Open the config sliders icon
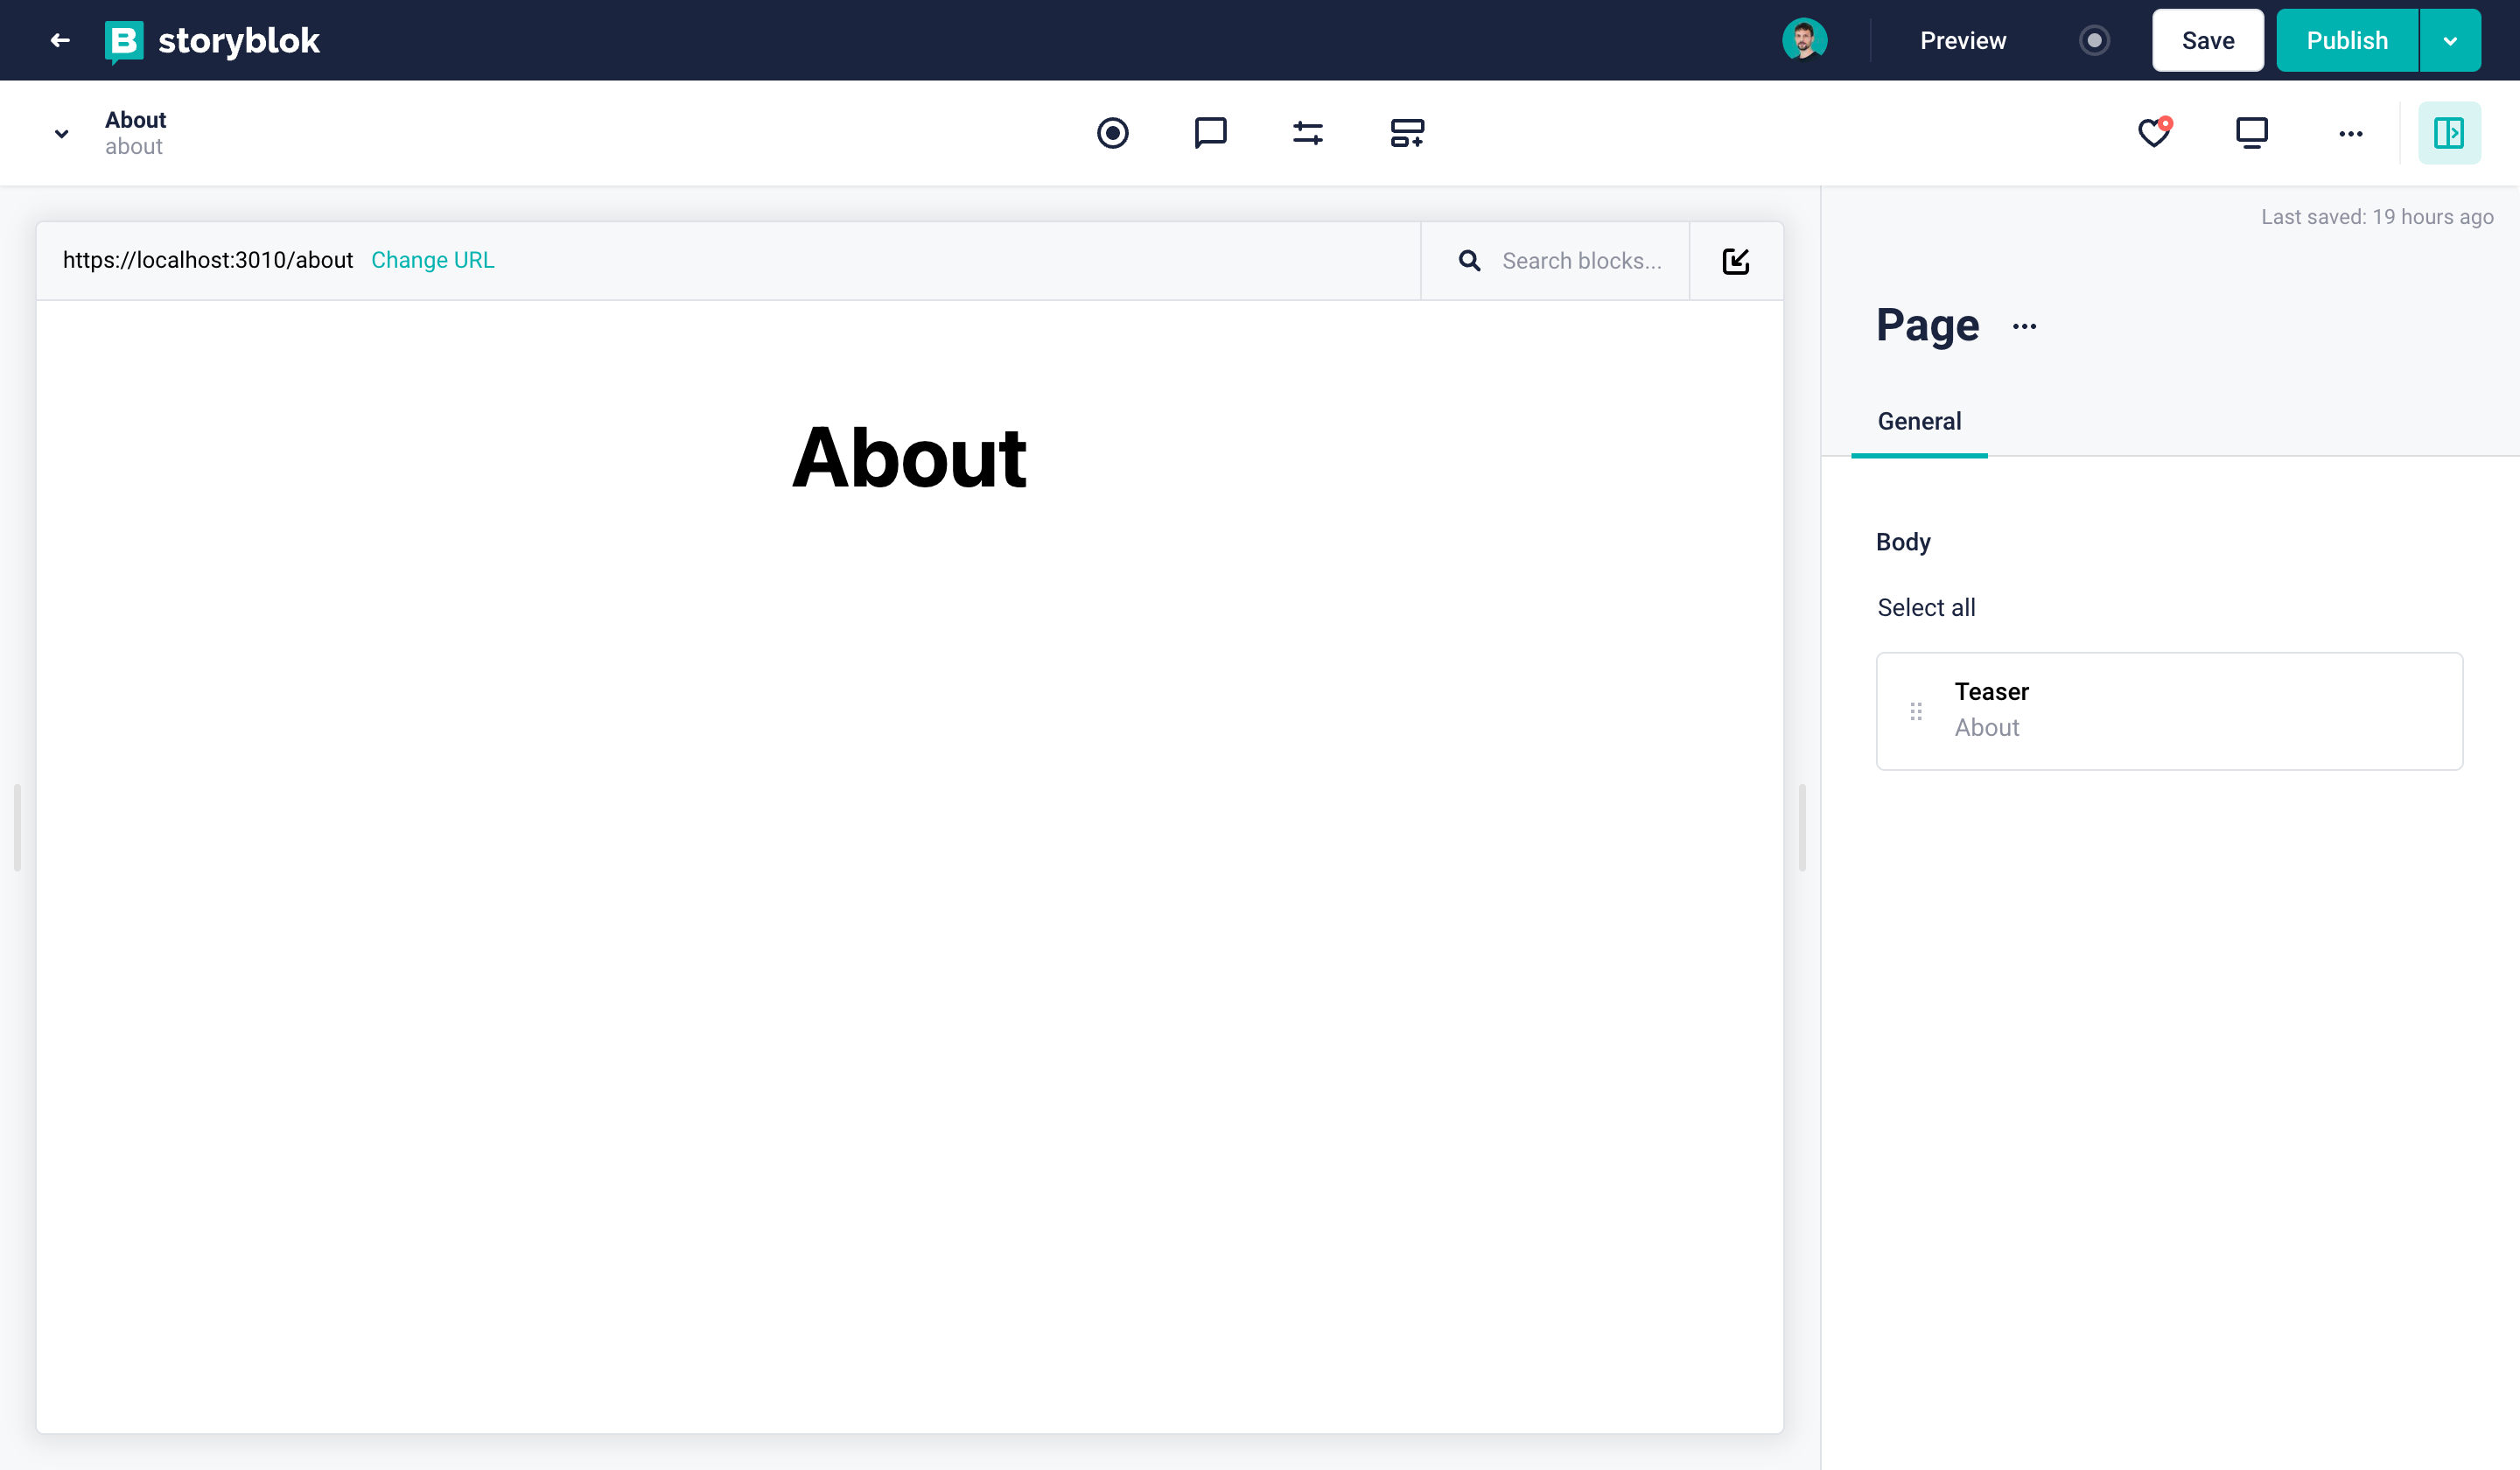 click(x=1308, y=133)
